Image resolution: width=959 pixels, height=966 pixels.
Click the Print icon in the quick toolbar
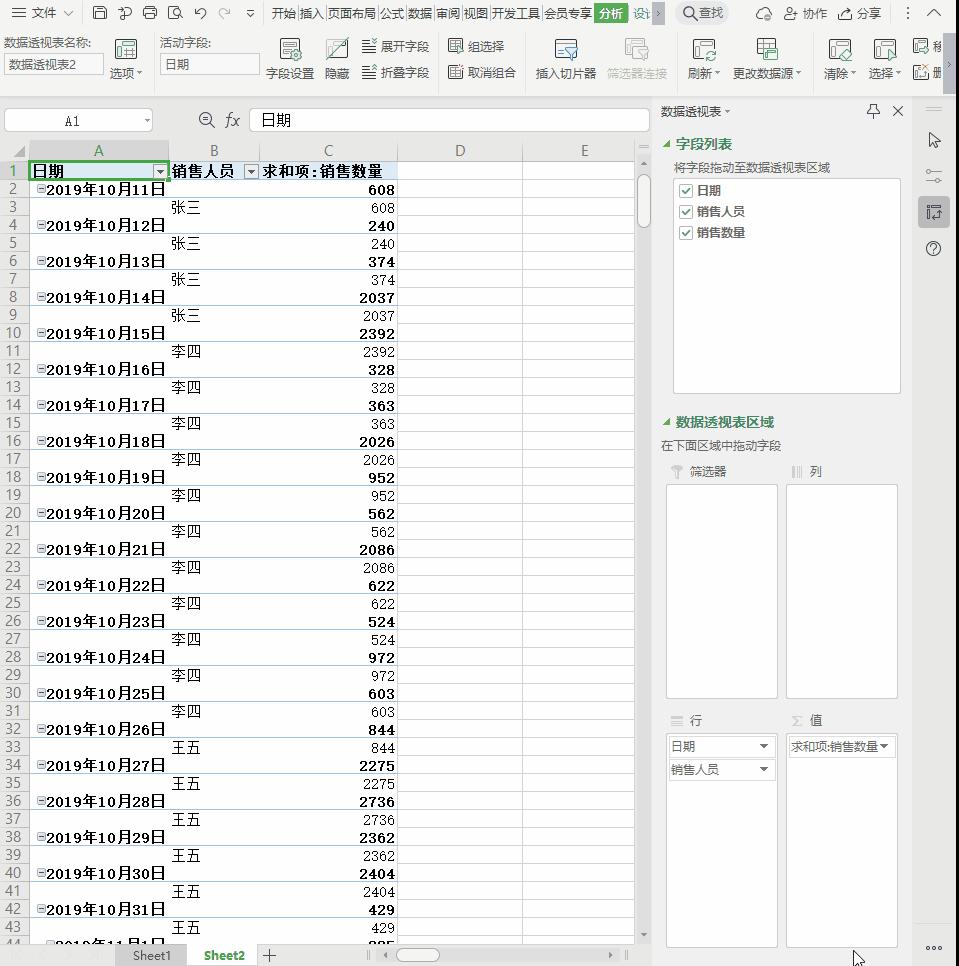tap(150, 13)
